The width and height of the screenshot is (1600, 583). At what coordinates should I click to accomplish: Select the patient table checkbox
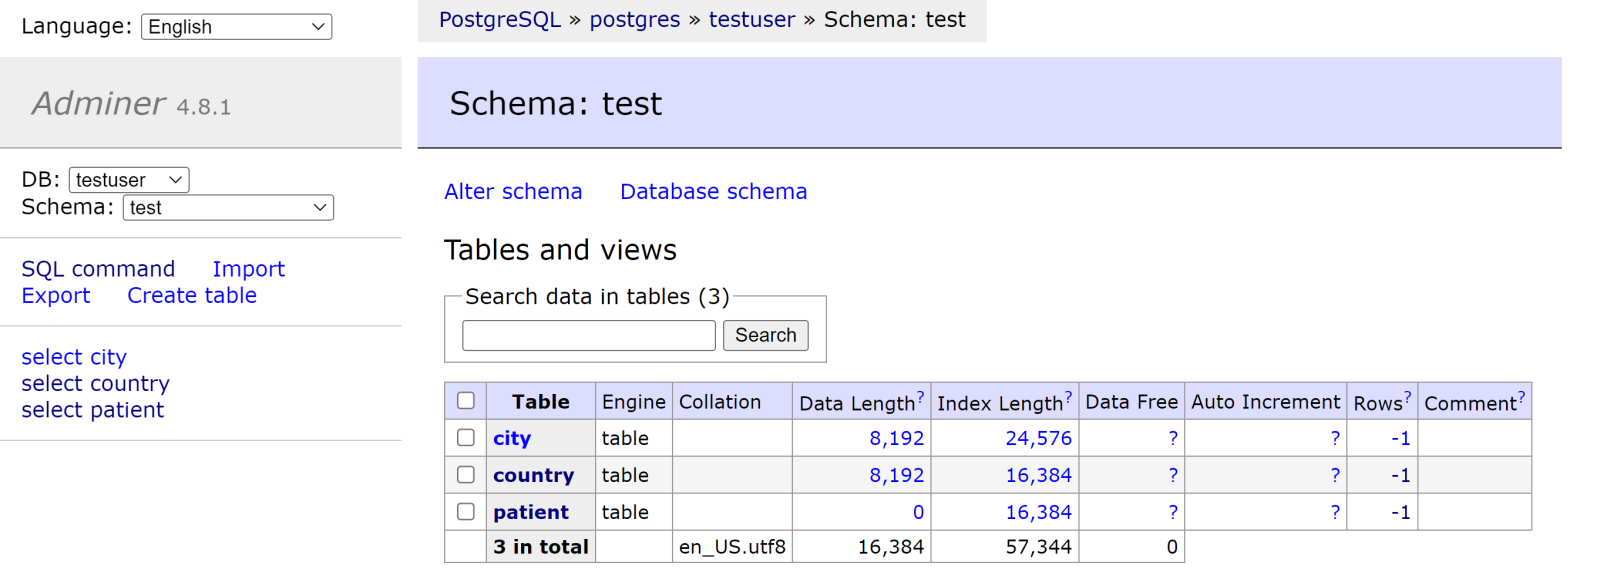pos(466,512)
